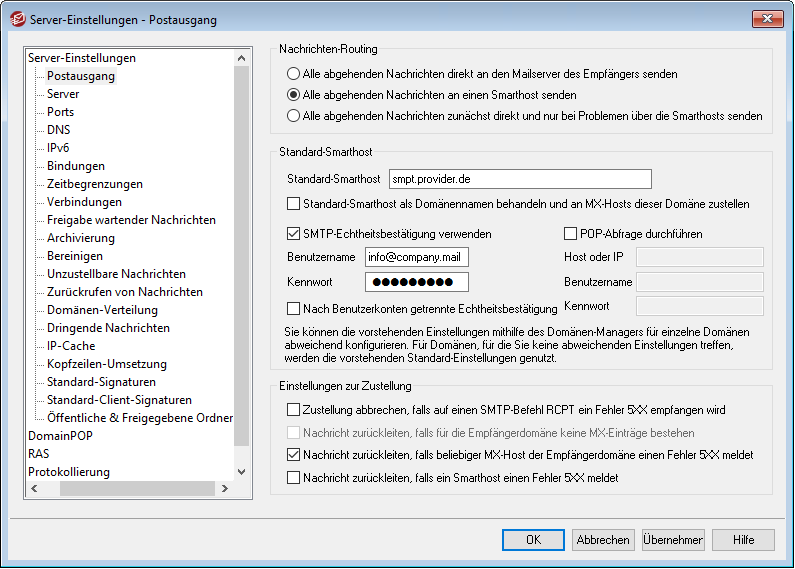Select IP-Cache in the sidebar tree
The width and height of the screenshot is (795, 569).
pyautogui.click(x=71, y=346)
